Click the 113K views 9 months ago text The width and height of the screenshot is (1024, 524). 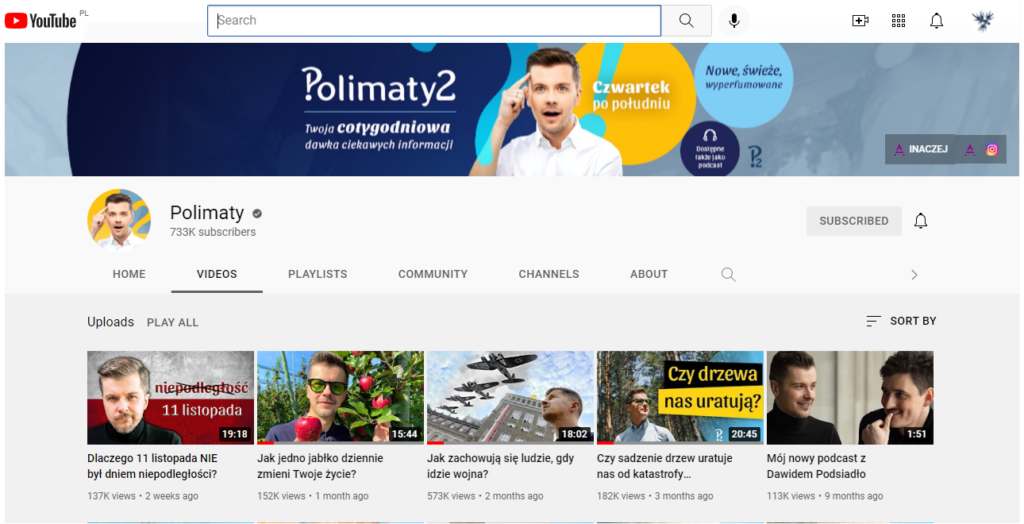click(825, 496)
